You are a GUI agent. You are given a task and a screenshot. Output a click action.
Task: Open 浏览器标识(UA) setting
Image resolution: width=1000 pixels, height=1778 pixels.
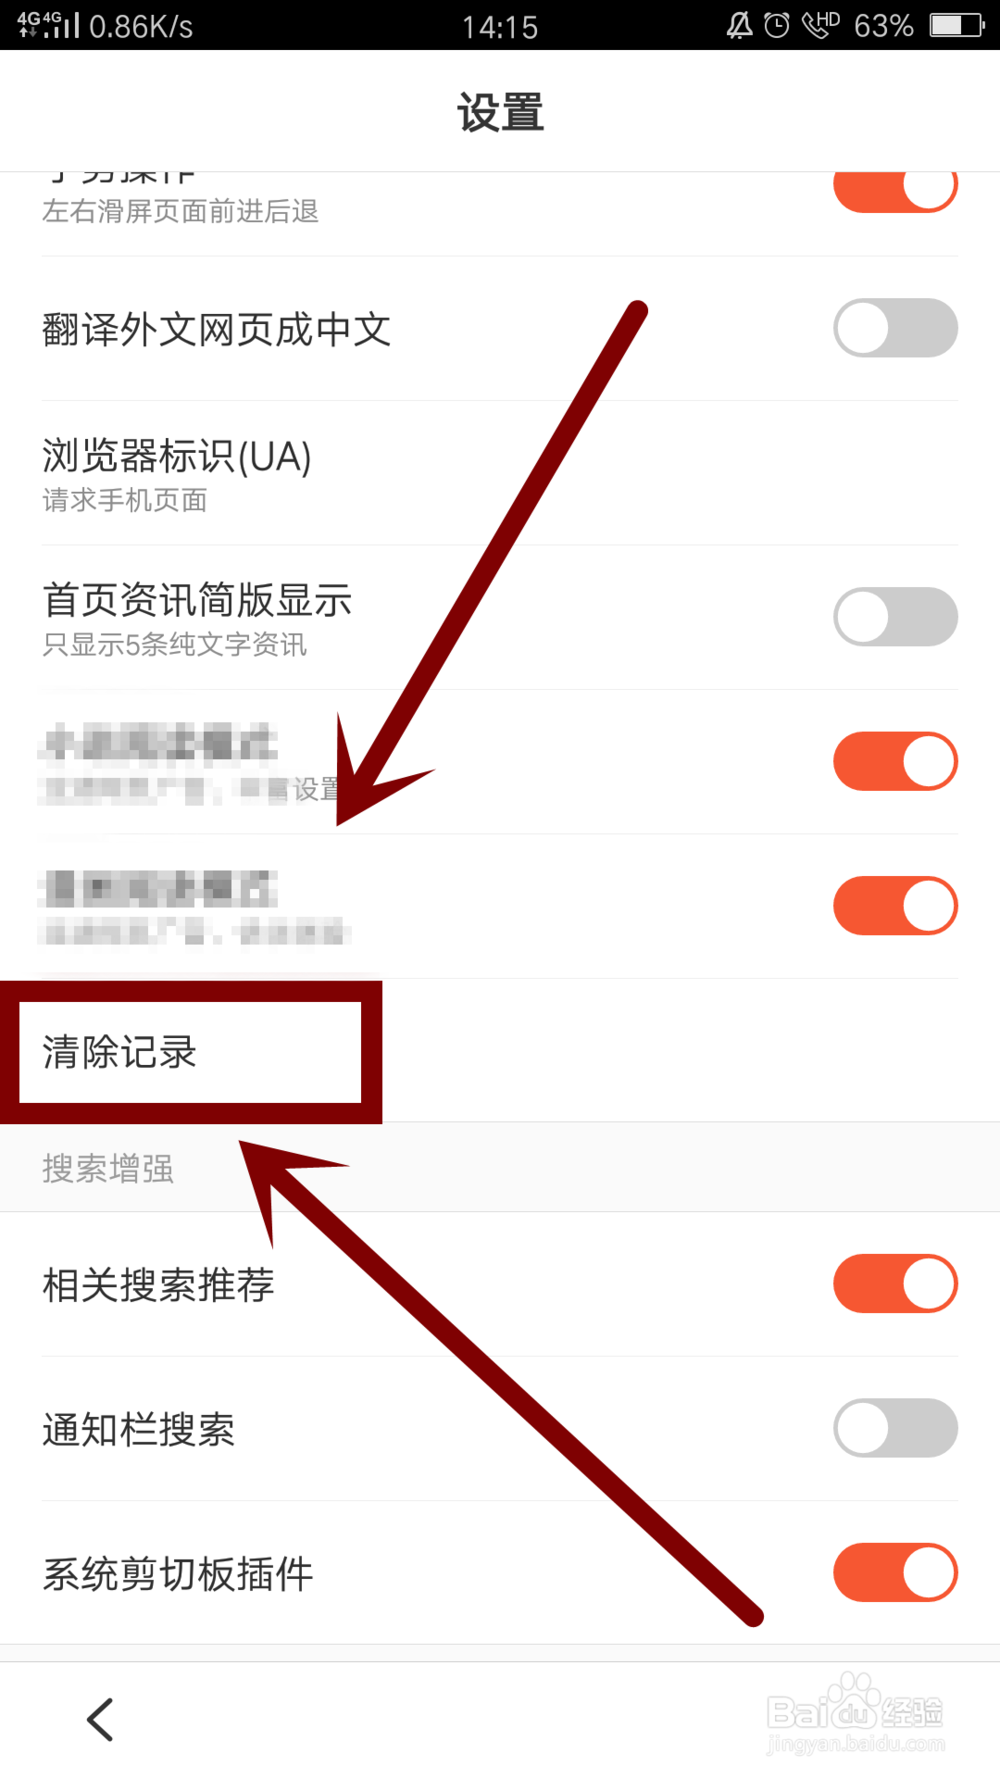click(x=500, y=473)
